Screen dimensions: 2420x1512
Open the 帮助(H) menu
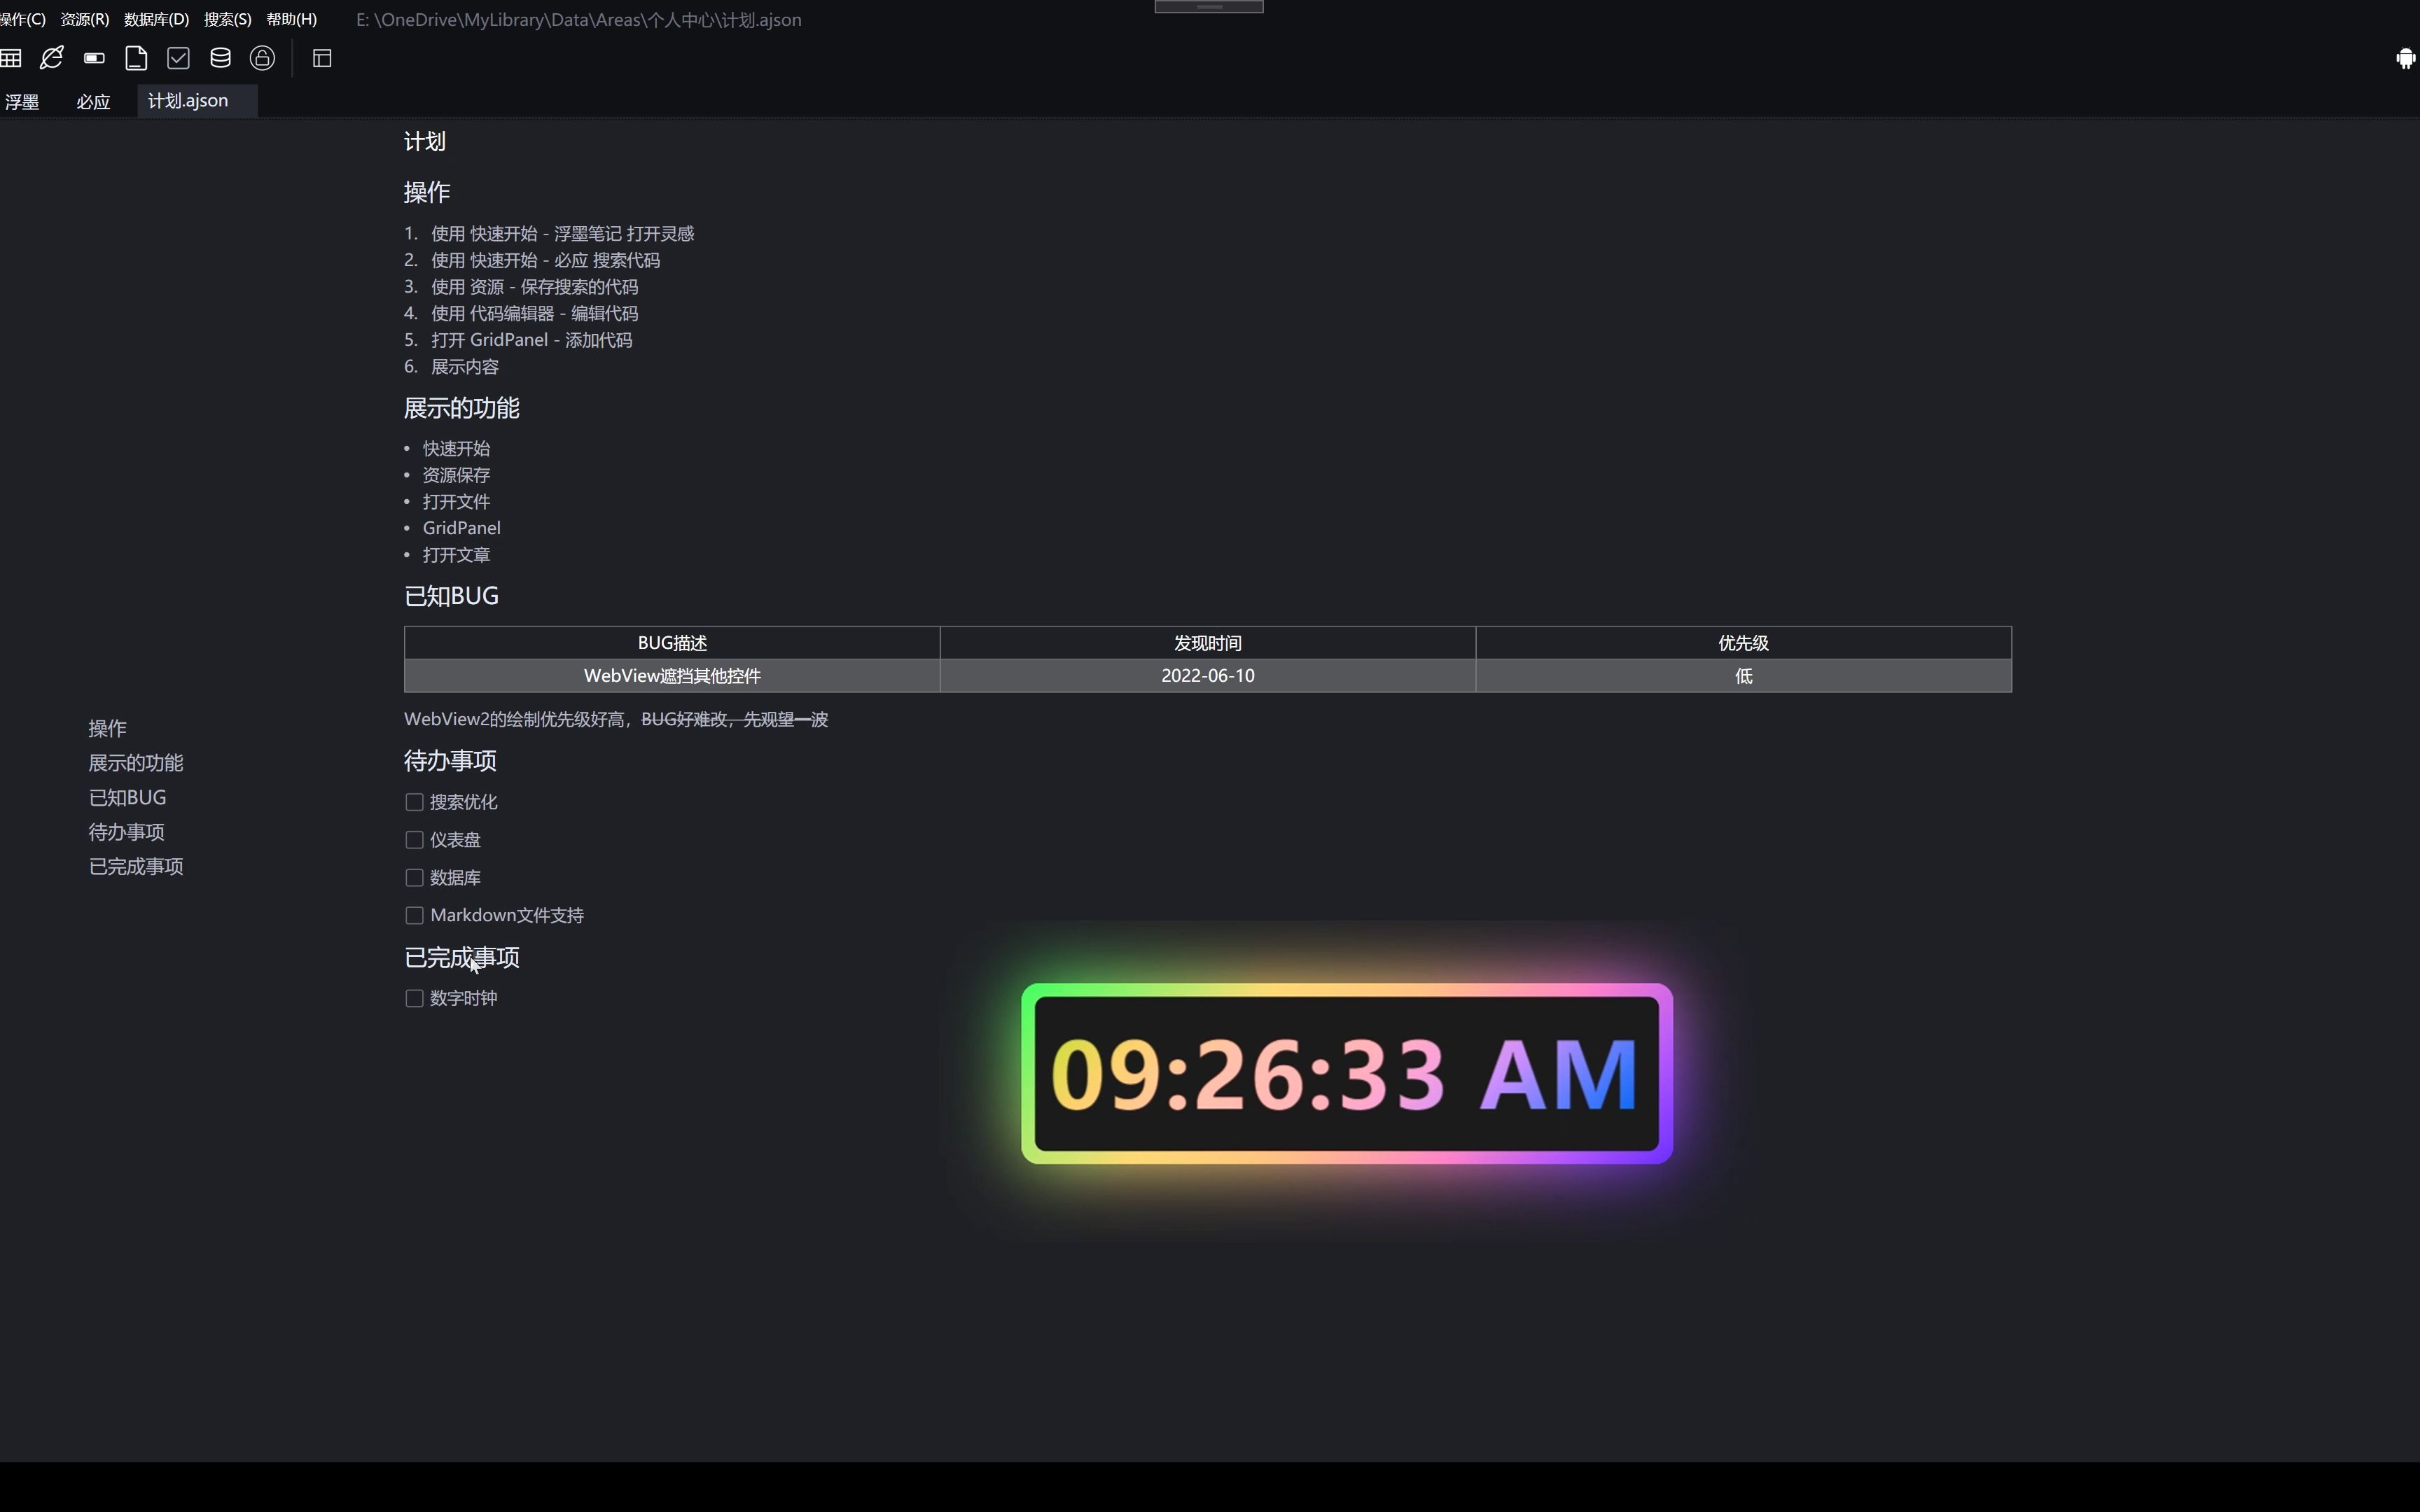[292, 19]
